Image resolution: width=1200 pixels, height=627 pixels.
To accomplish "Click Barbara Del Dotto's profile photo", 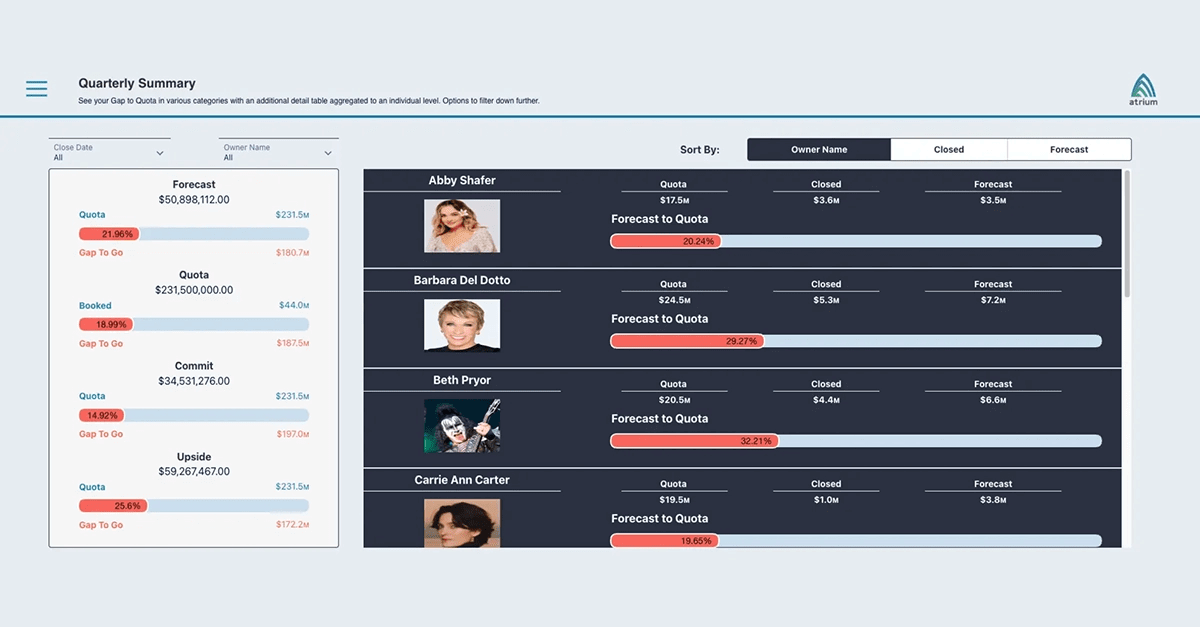I will pyautogui.click(x=462, y=325).
